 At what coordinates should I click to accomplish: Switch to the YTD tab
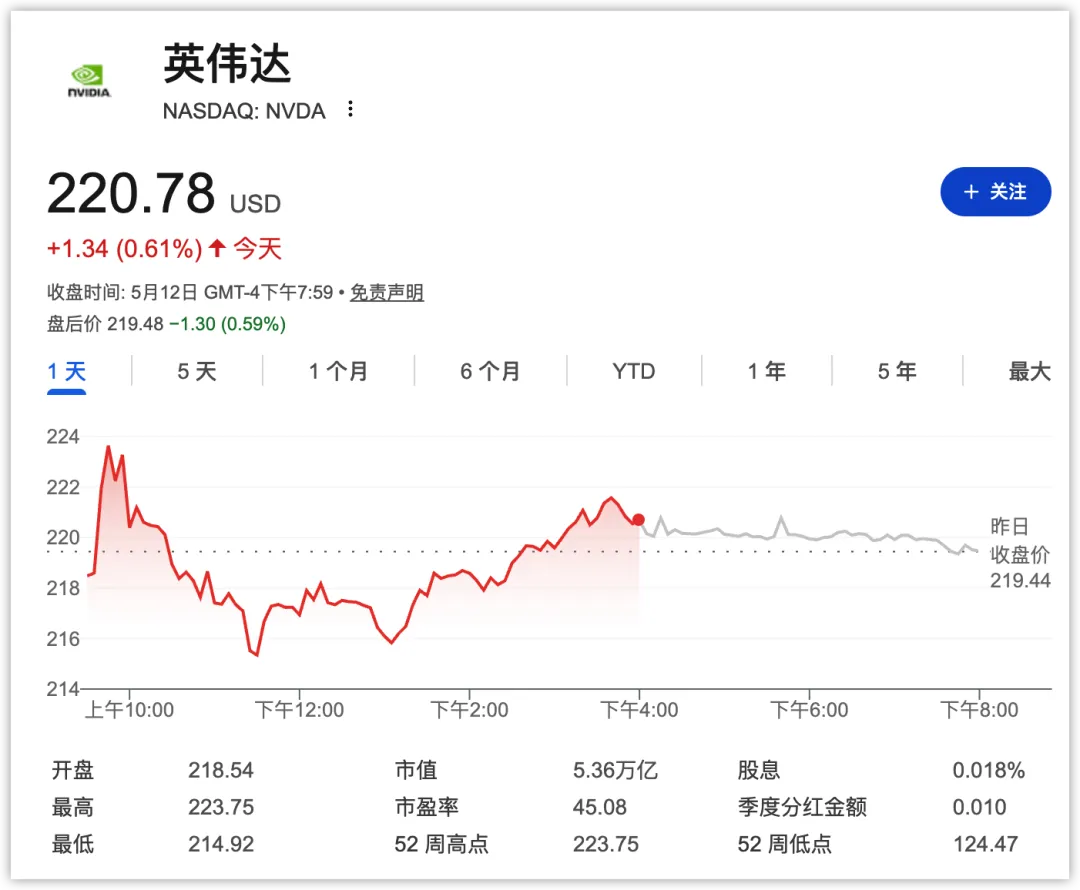tap(634, 372)
